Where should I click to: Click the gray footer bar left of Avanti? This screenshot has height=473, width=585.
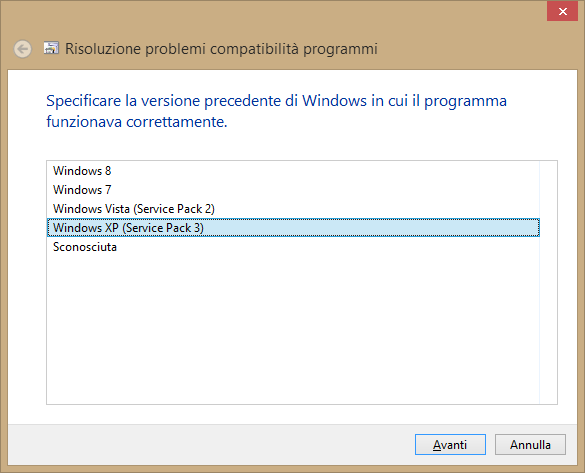click(x=209, y=444)
